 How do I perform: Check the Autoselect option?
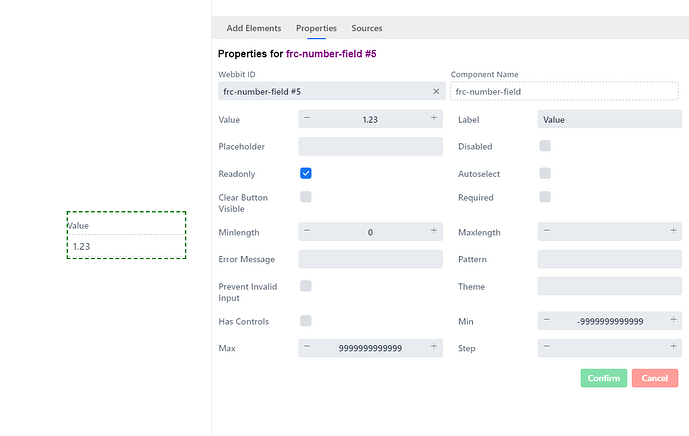point(545,173)
